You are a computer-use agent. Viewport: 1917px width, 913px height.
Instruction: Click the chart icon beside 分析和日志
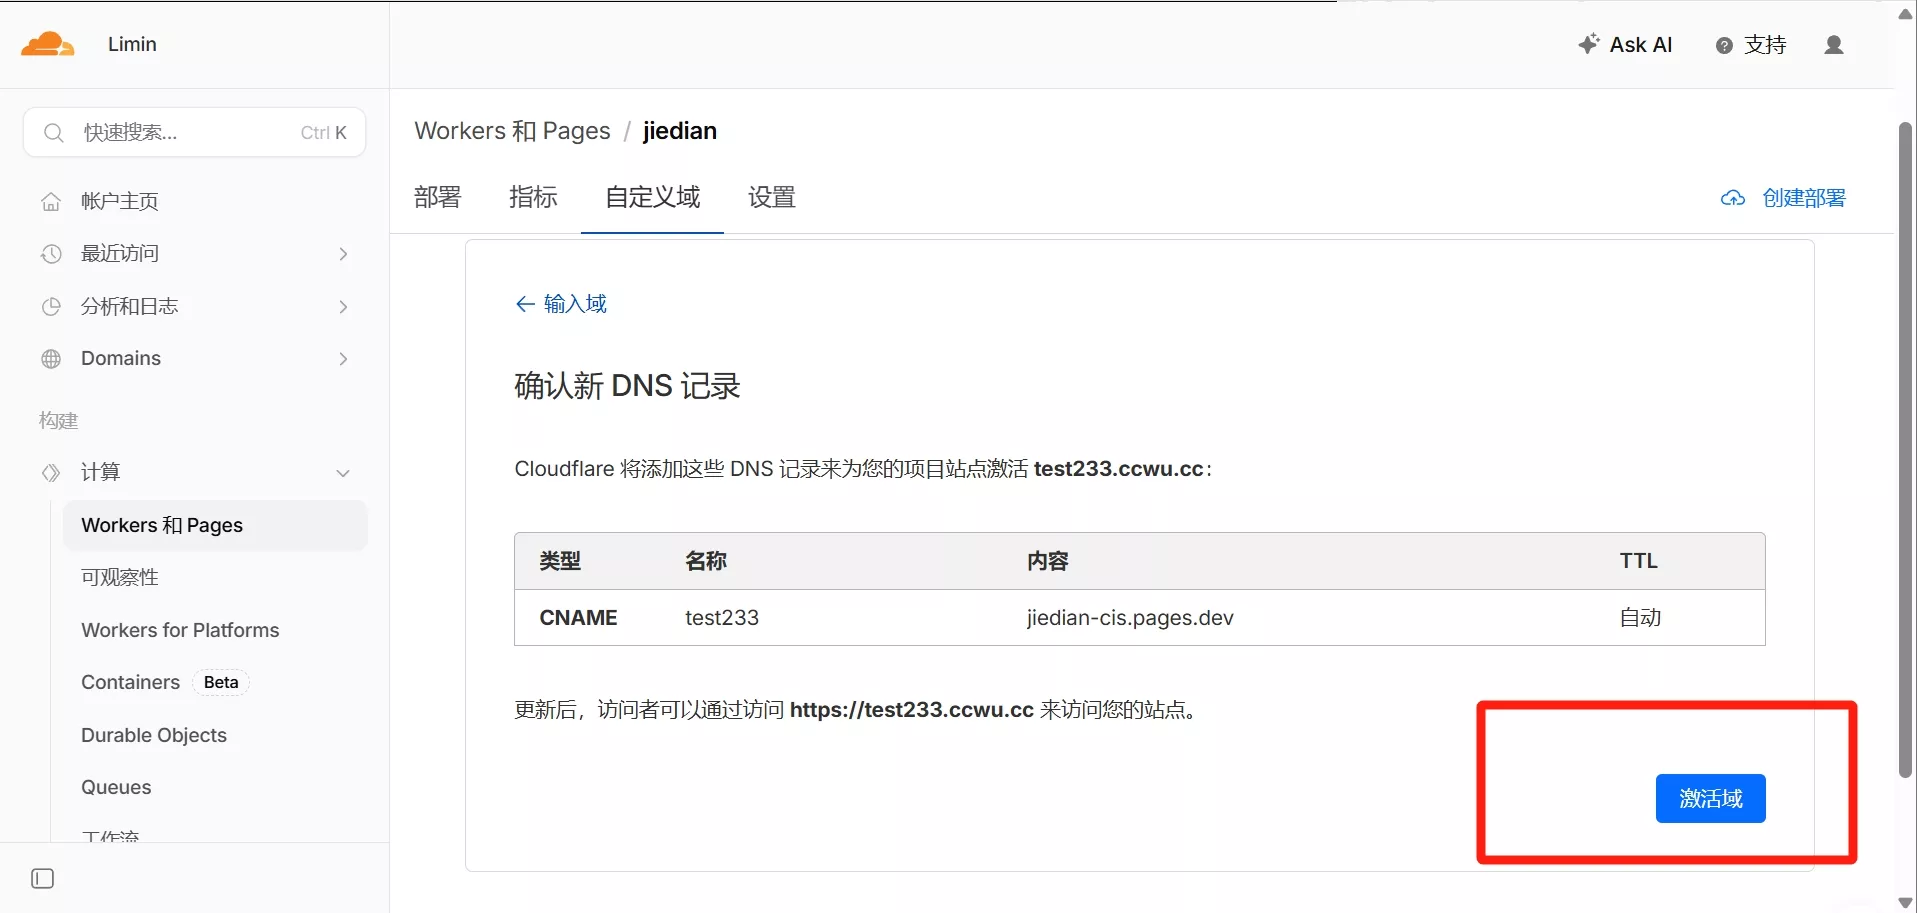[51, 306]
